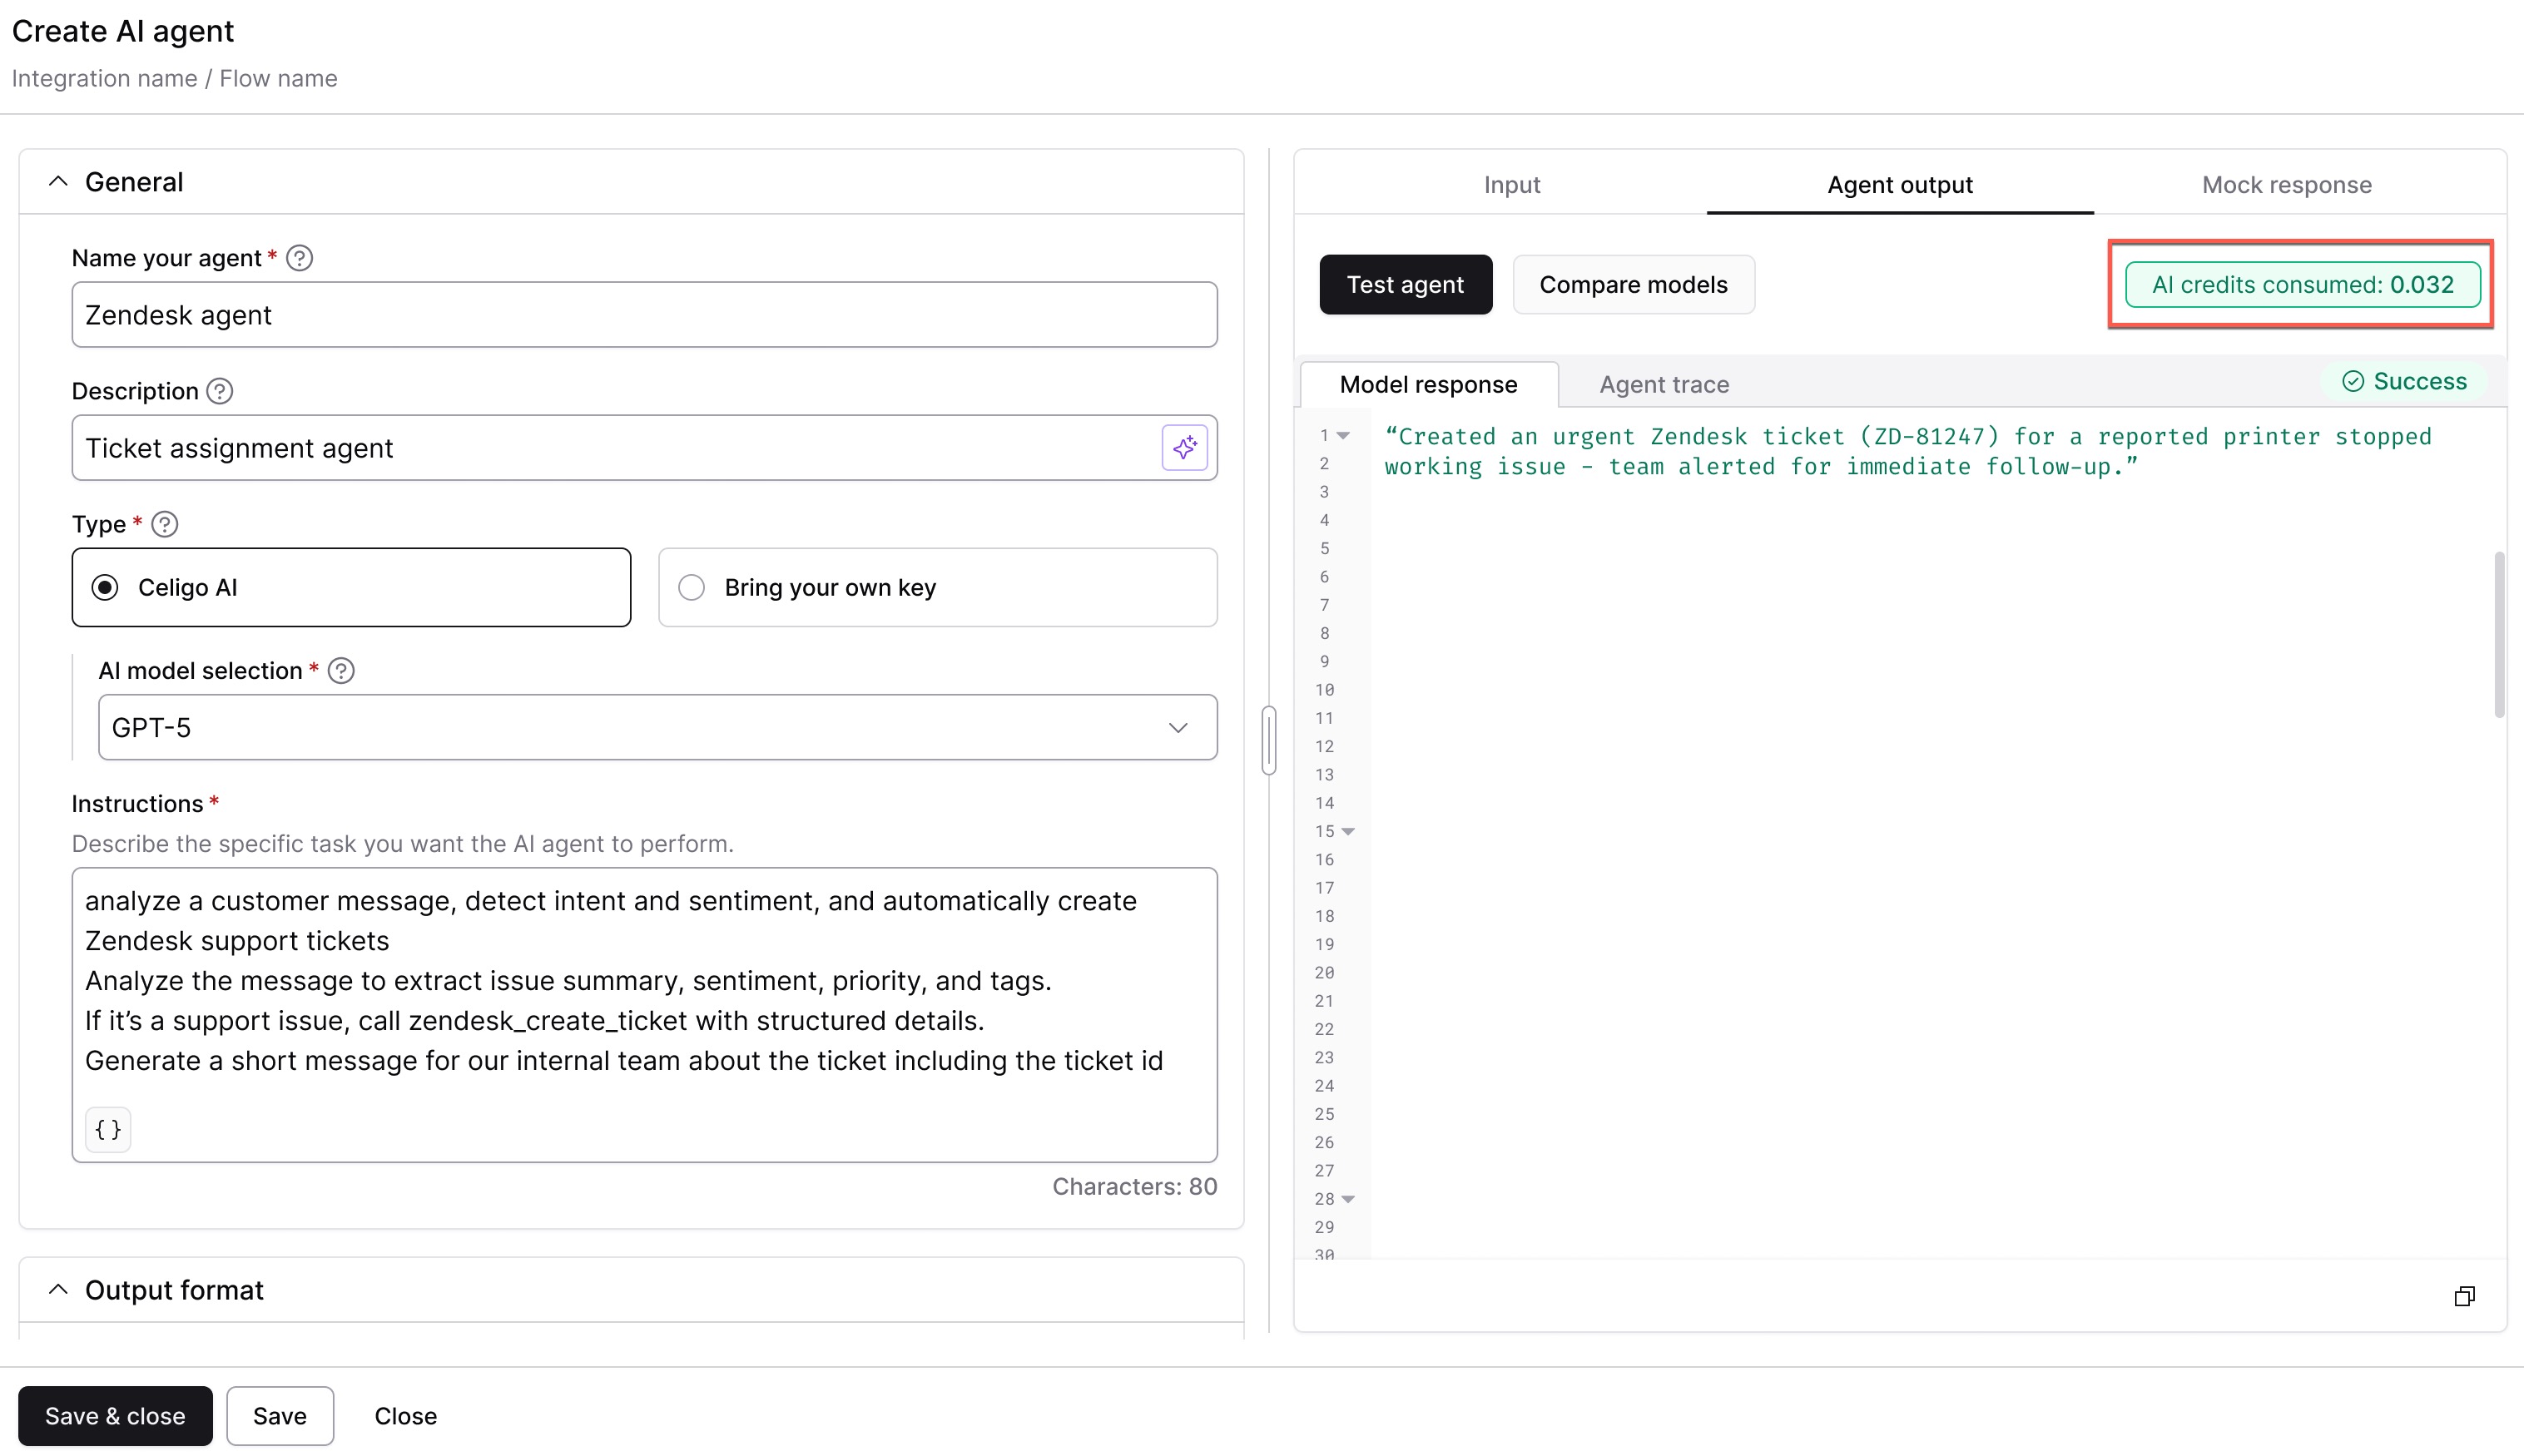Switch to the Agent output tab
Viewport: 2524px width, 1456px height.
pos(1900,184)
